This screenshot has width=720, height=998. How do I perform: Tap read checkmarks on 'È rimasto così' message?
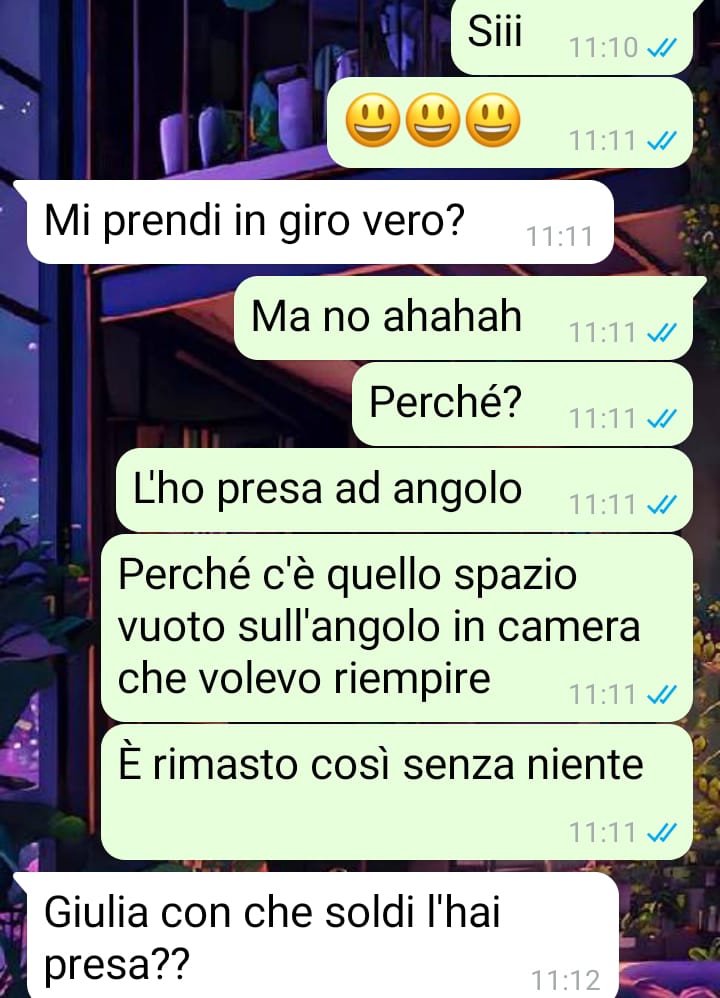661,833
